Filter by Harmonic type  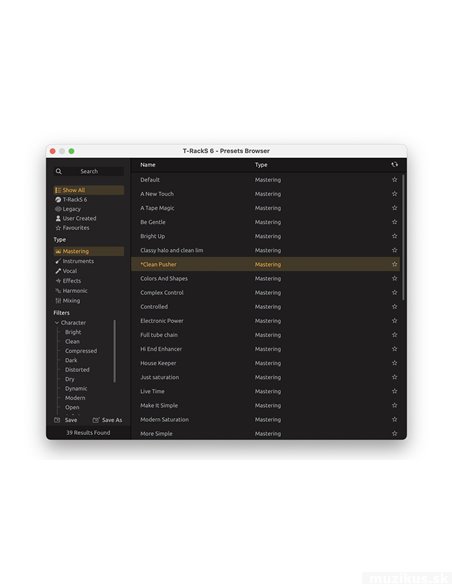pyautogui.click(x=71, y=291)
